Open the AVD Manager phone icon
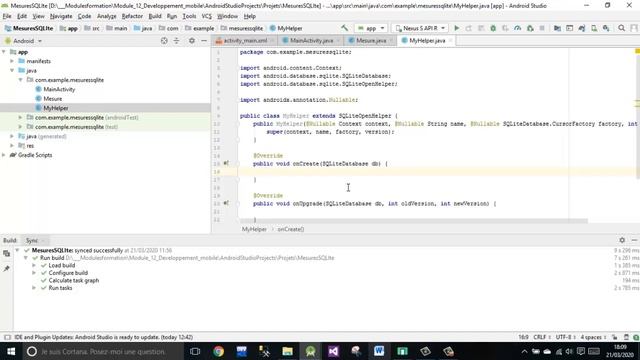Image resolution: width=640 pixels, height=360 pixels. pyautogui.click(x=594, y=28)
